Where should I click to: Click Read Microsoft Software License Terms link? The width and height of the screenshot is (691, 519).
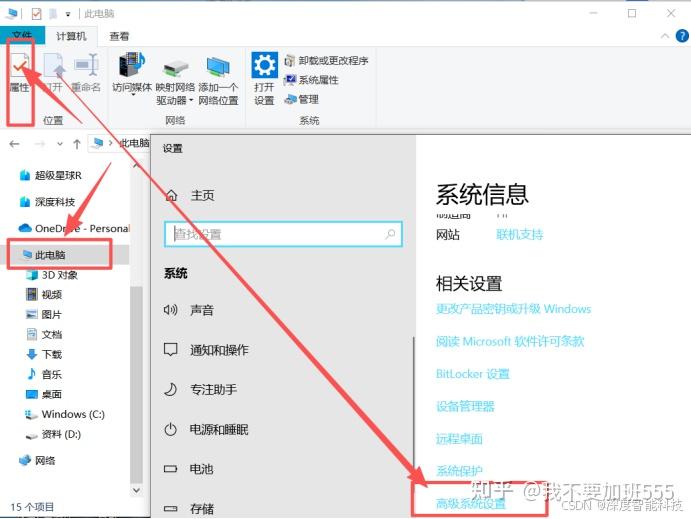coord(510,341)
